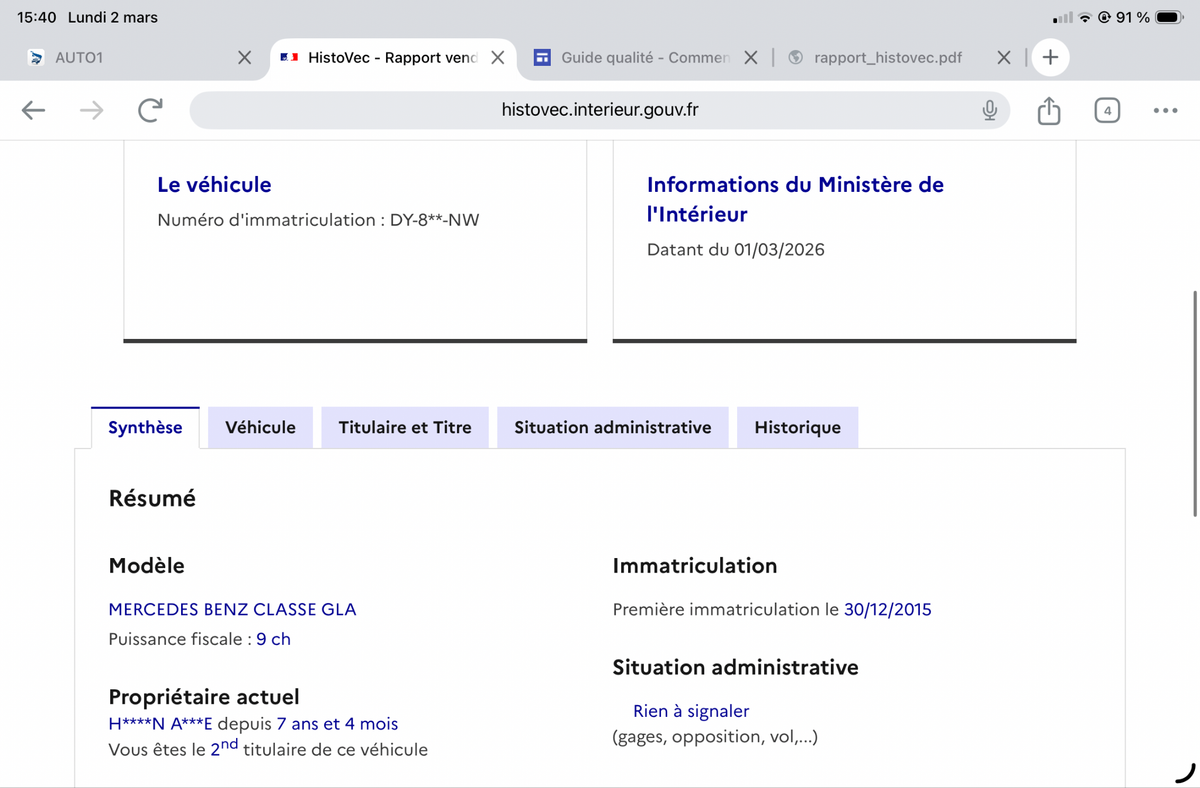The height and width of the screenshot is (788, 1200).
Task: Click the Le véhicule heading
Action: click(214, 184)
